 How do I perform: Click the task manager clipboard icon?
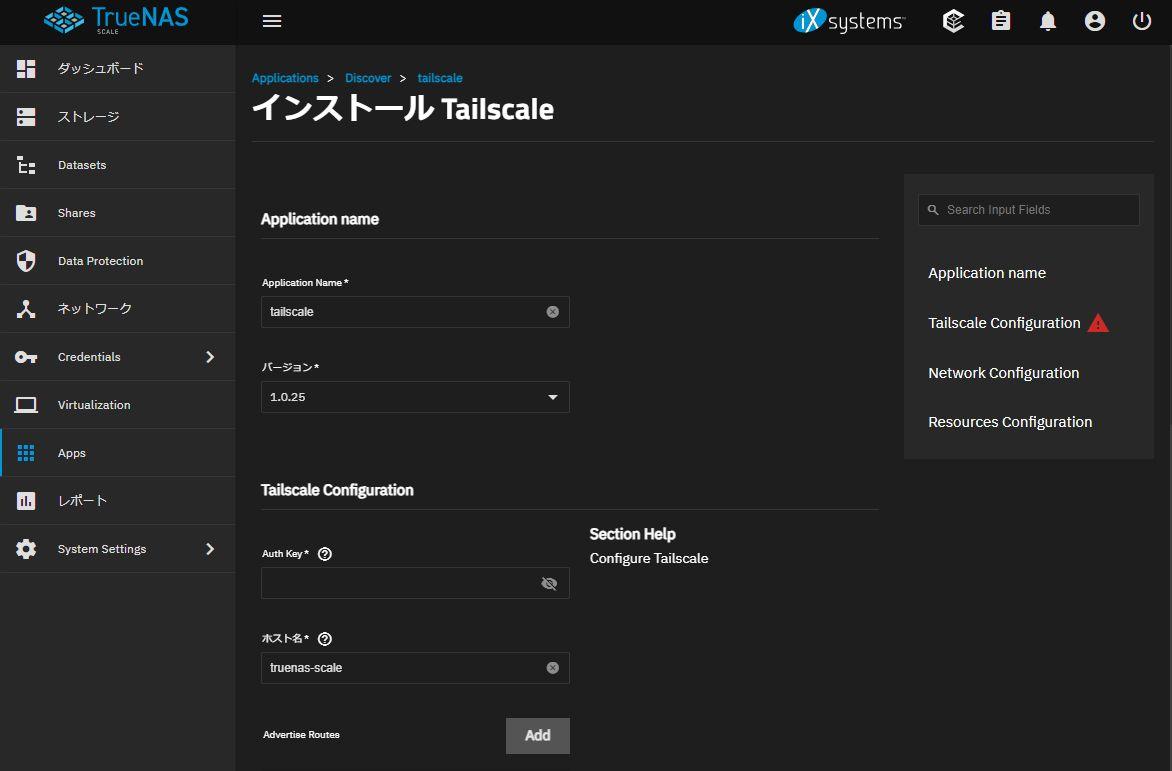click(1000, 20)
